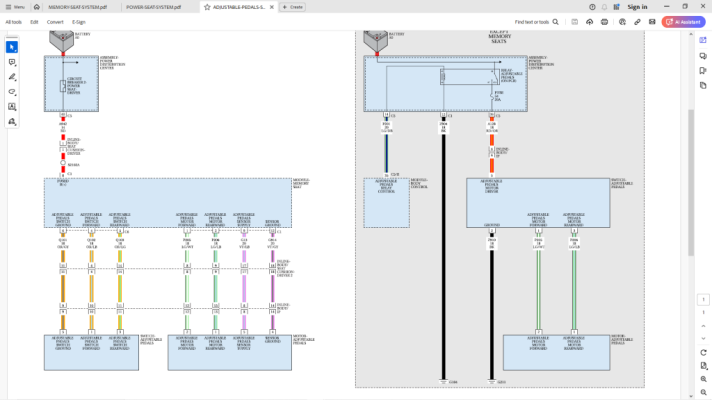Select the Draw freehand tool

[x=12, y=92]
